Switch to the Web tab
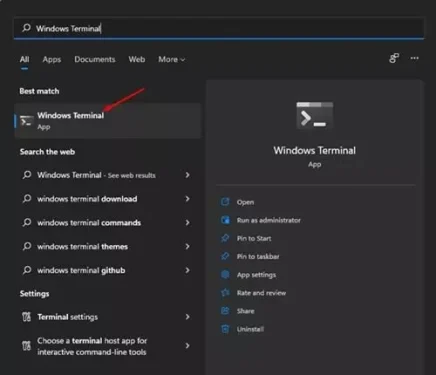The image size is (436, 375). pos(137,59)
